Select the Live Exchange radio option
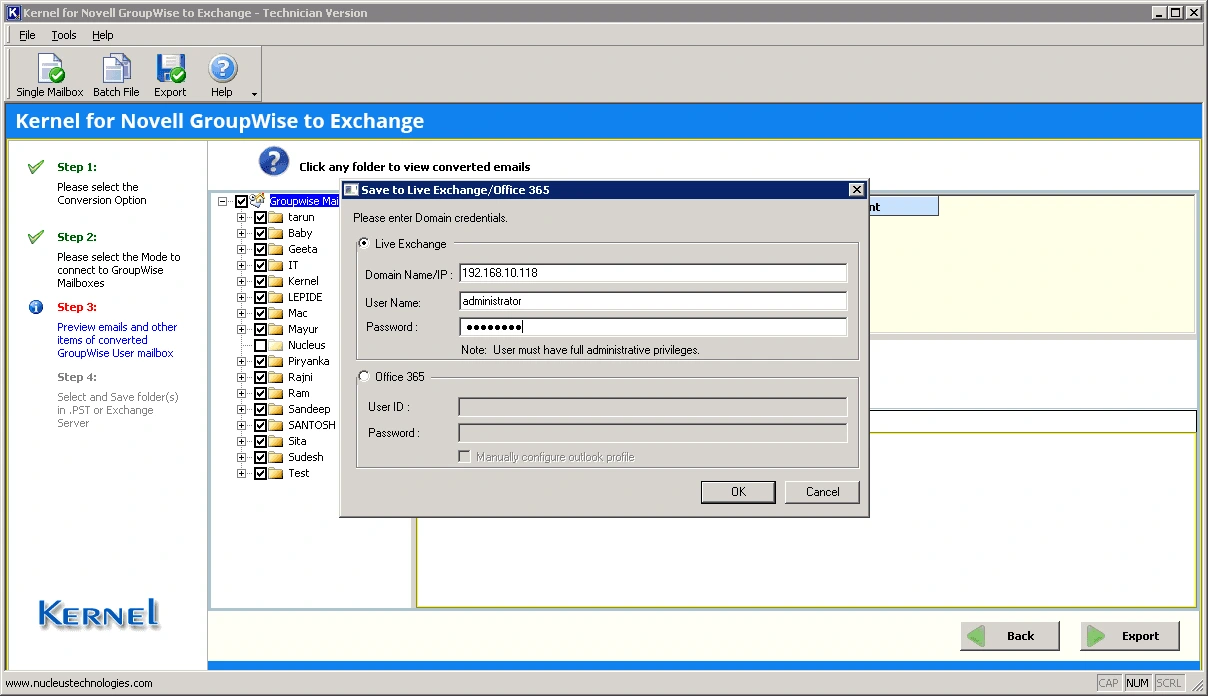Image resolution: width=1208 pixels, height=696 pixels. coord(363,244)
